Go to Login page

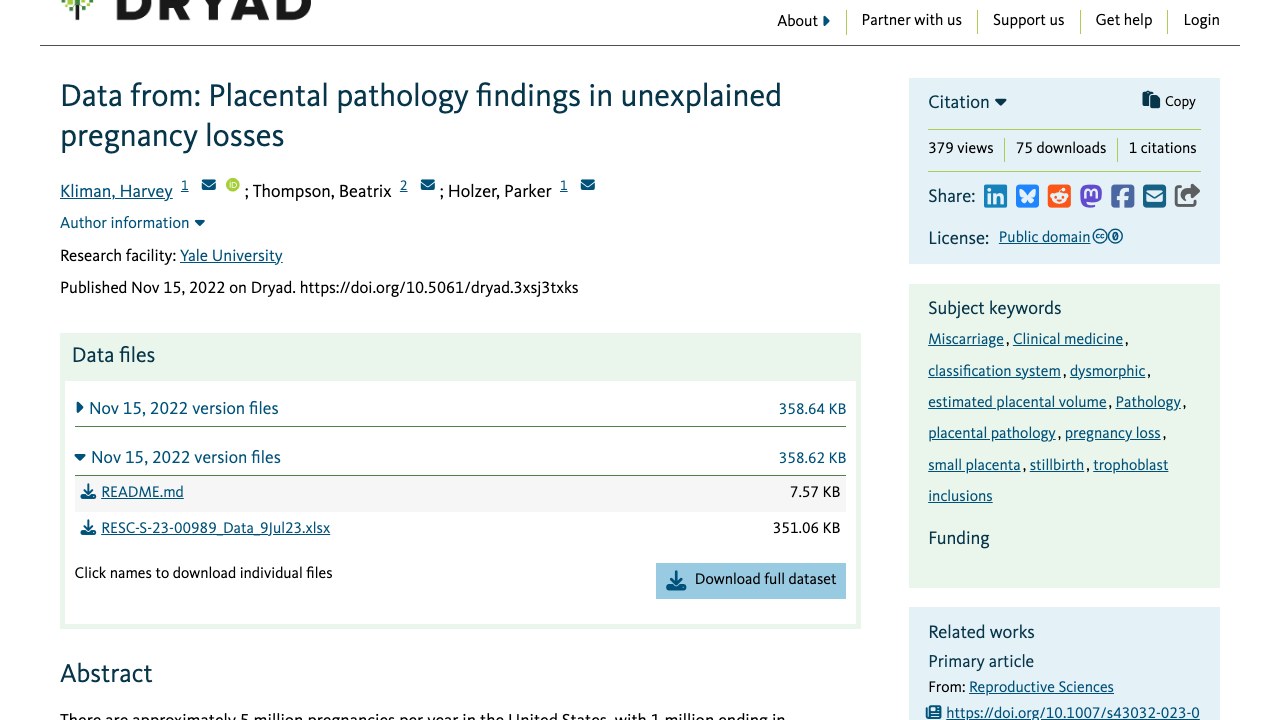[1201, 20]
